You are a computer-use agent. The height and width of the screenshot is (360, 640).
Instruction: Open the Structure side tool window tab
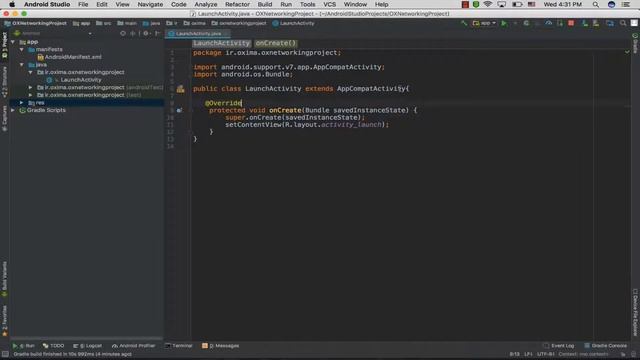pyautogui.click(x=4, y=82)
